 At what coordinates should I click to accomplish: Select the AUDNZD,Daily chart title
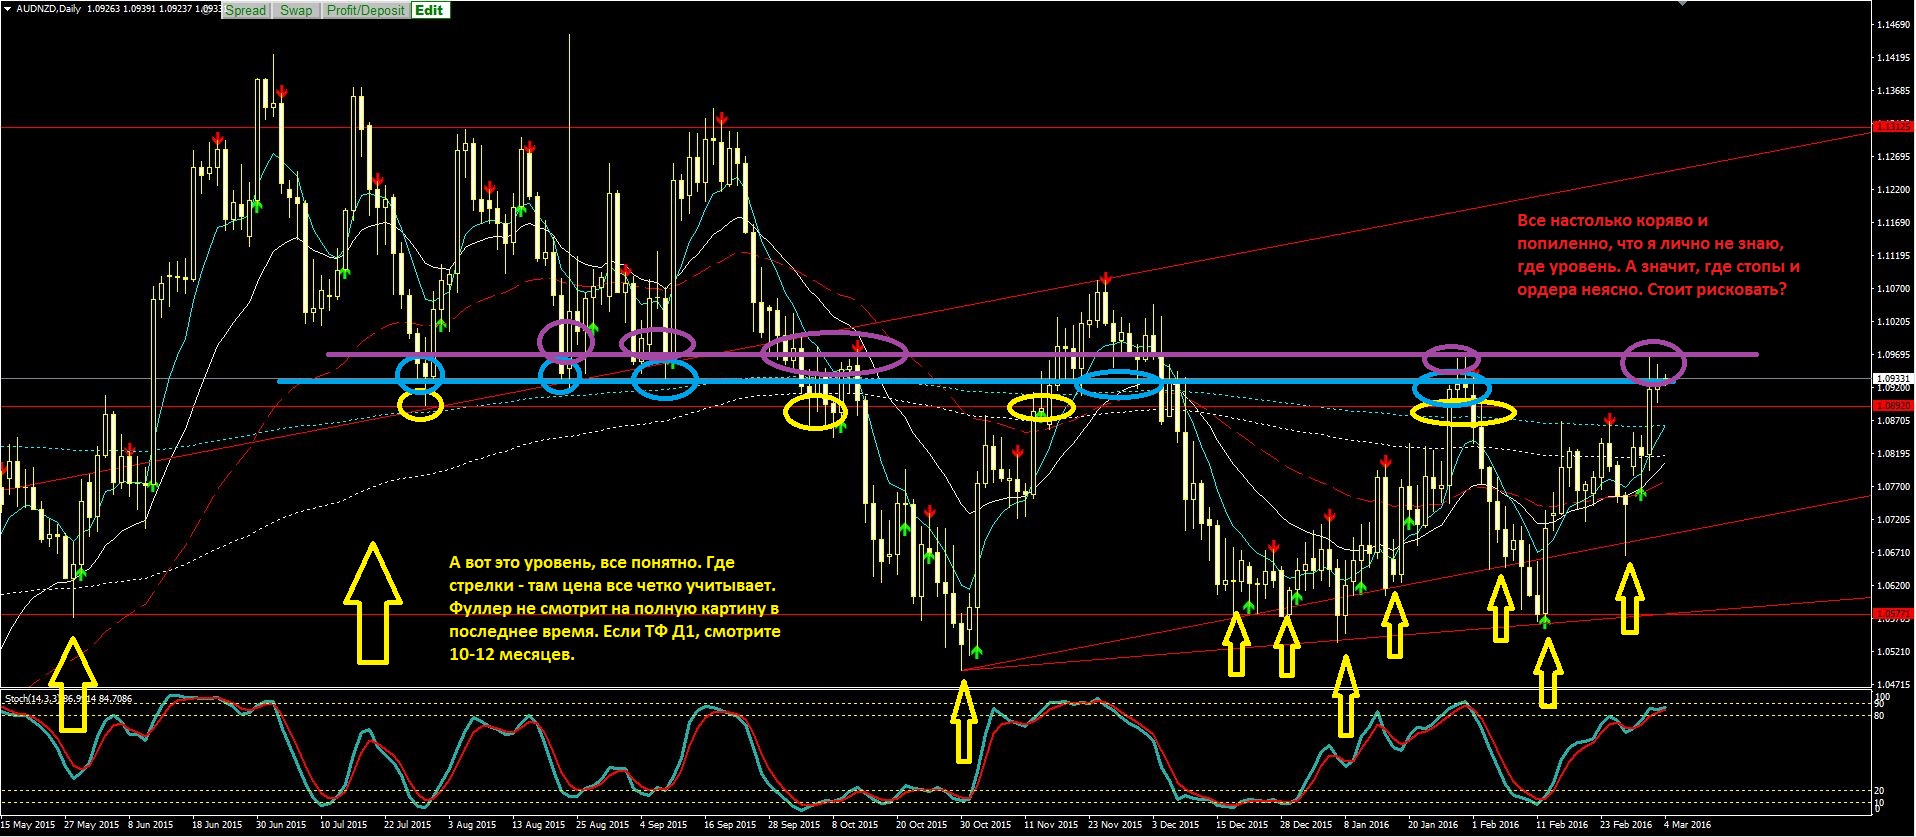[49, 9]
